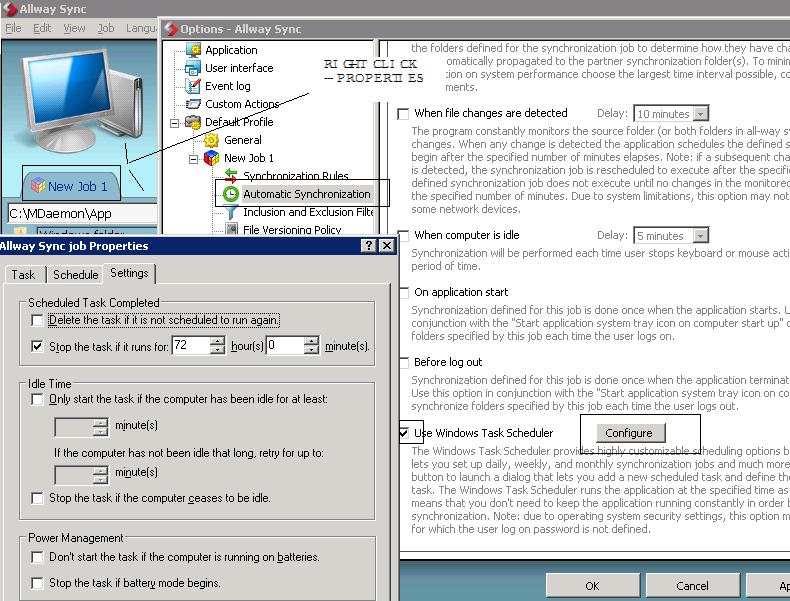Select Automatic Synchronization in options tree

(306, 194)
